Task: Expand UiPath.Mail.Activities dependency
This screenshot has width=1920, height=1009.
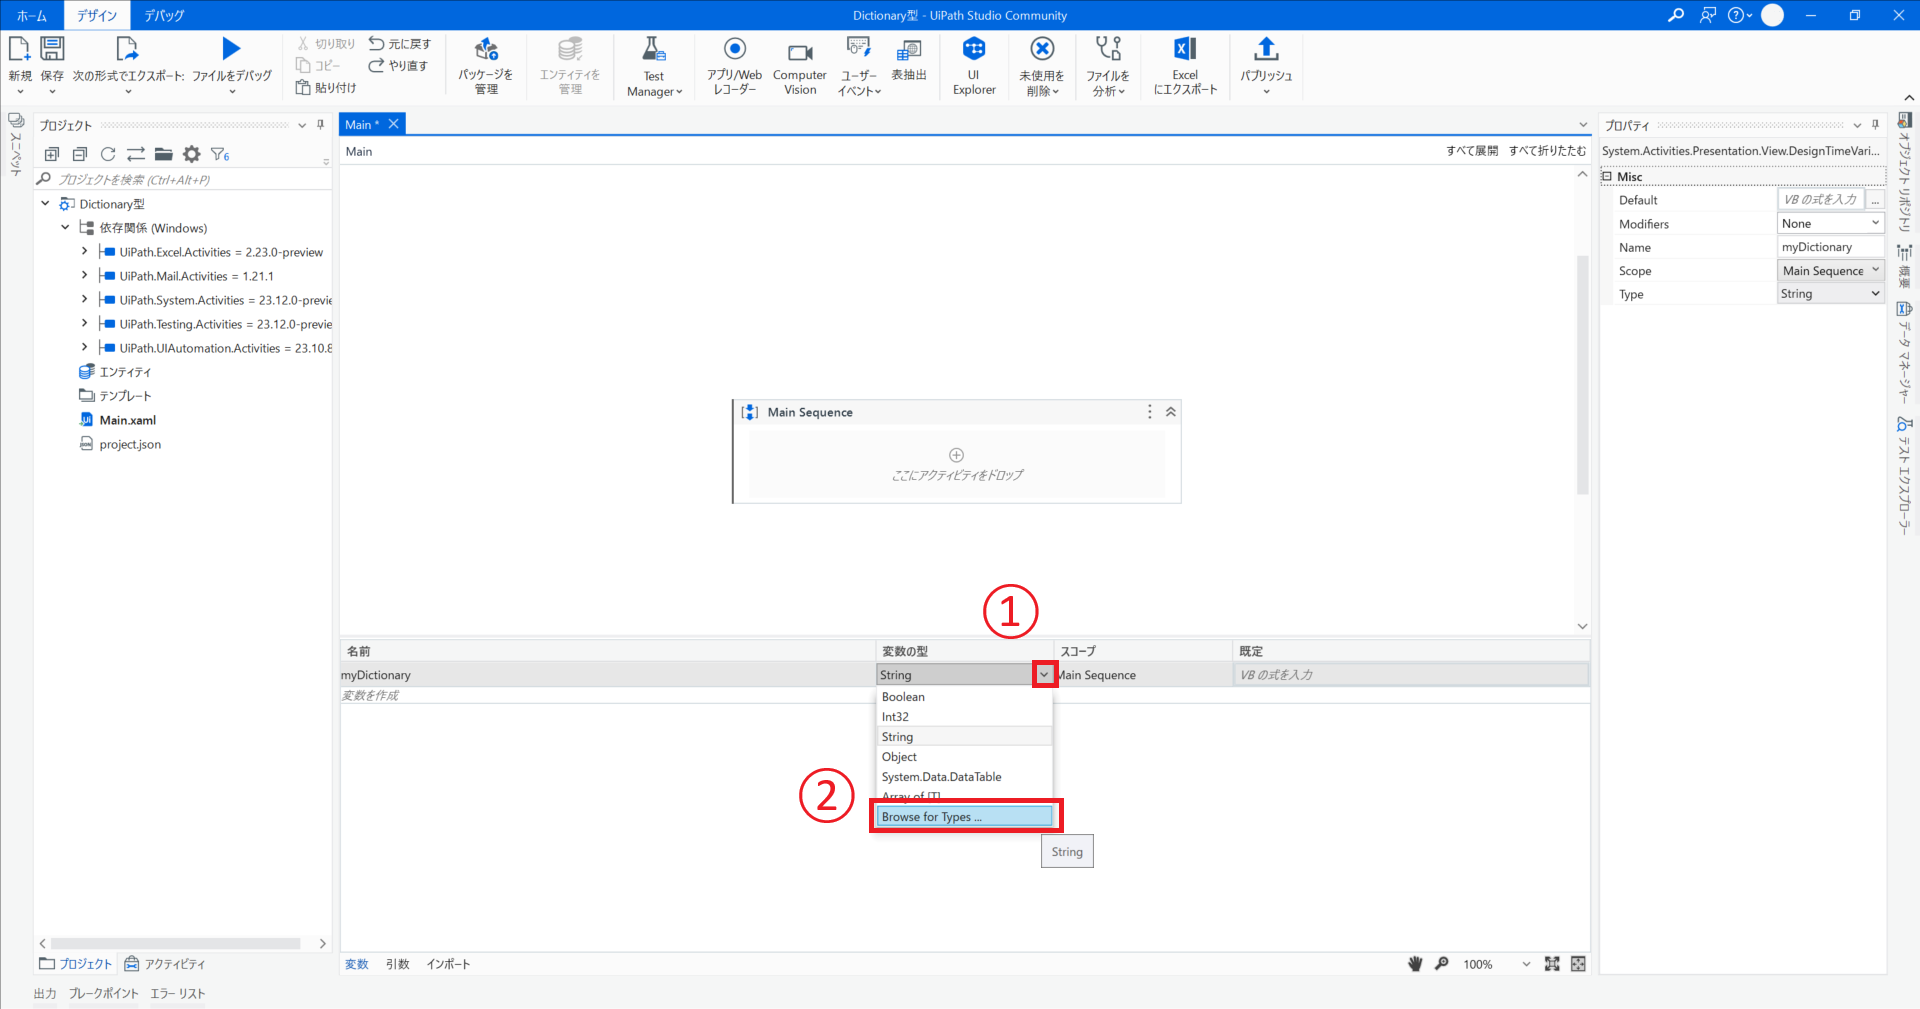Action: 84,276
